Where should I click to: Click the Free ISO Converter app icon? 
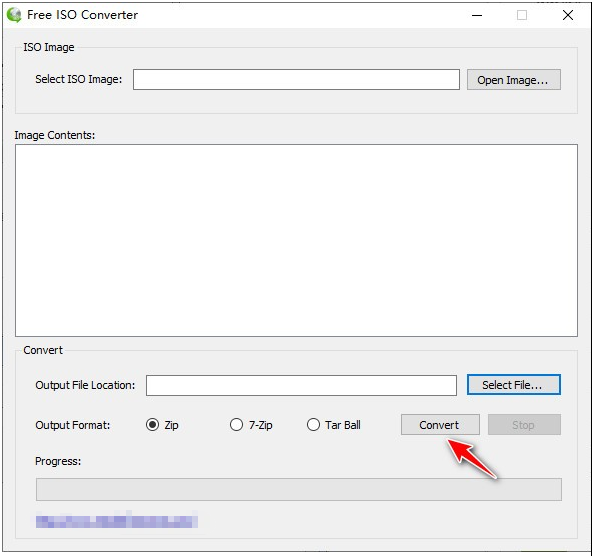pyautogui.click(x=14, y=15)
